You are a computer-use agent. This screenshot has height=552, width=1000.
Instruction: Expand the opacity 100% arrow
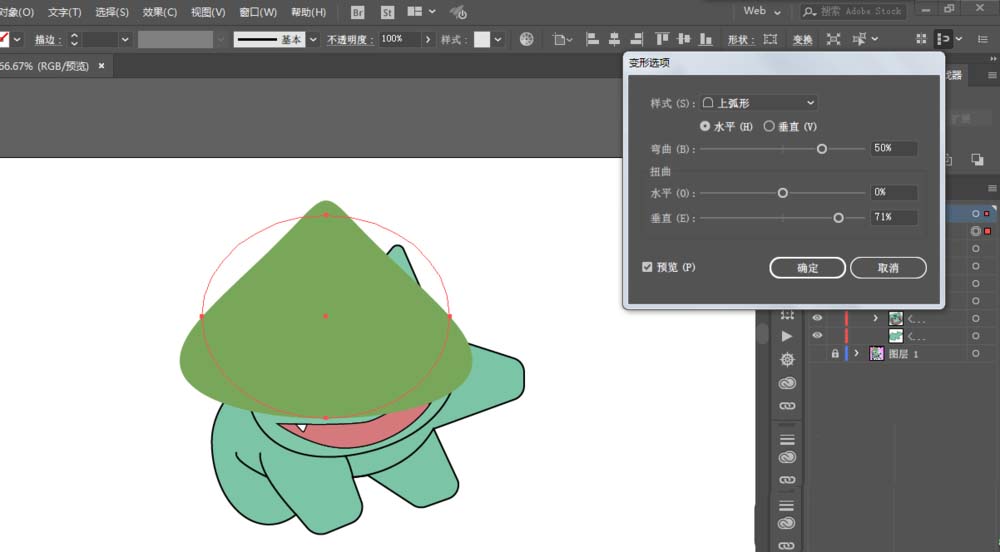click(x=427, y=40)
